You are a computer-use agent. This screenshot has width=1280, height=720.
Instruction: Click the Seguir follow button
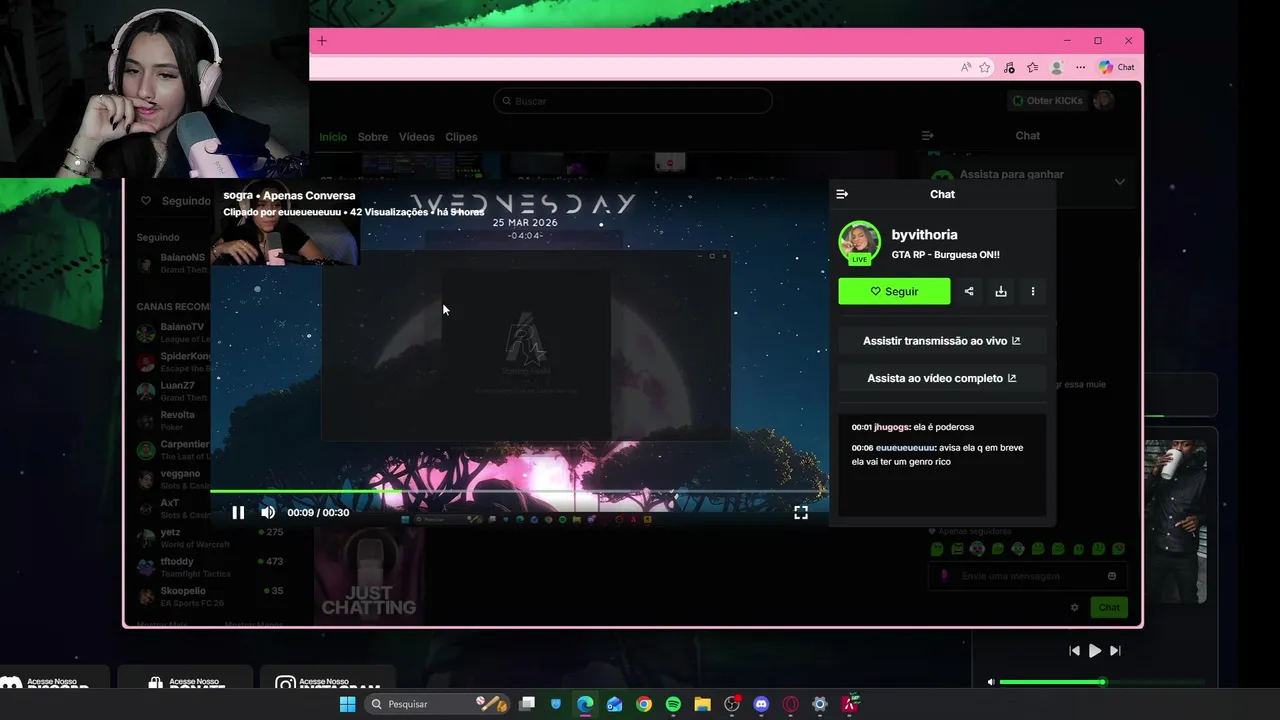point(894,291)
